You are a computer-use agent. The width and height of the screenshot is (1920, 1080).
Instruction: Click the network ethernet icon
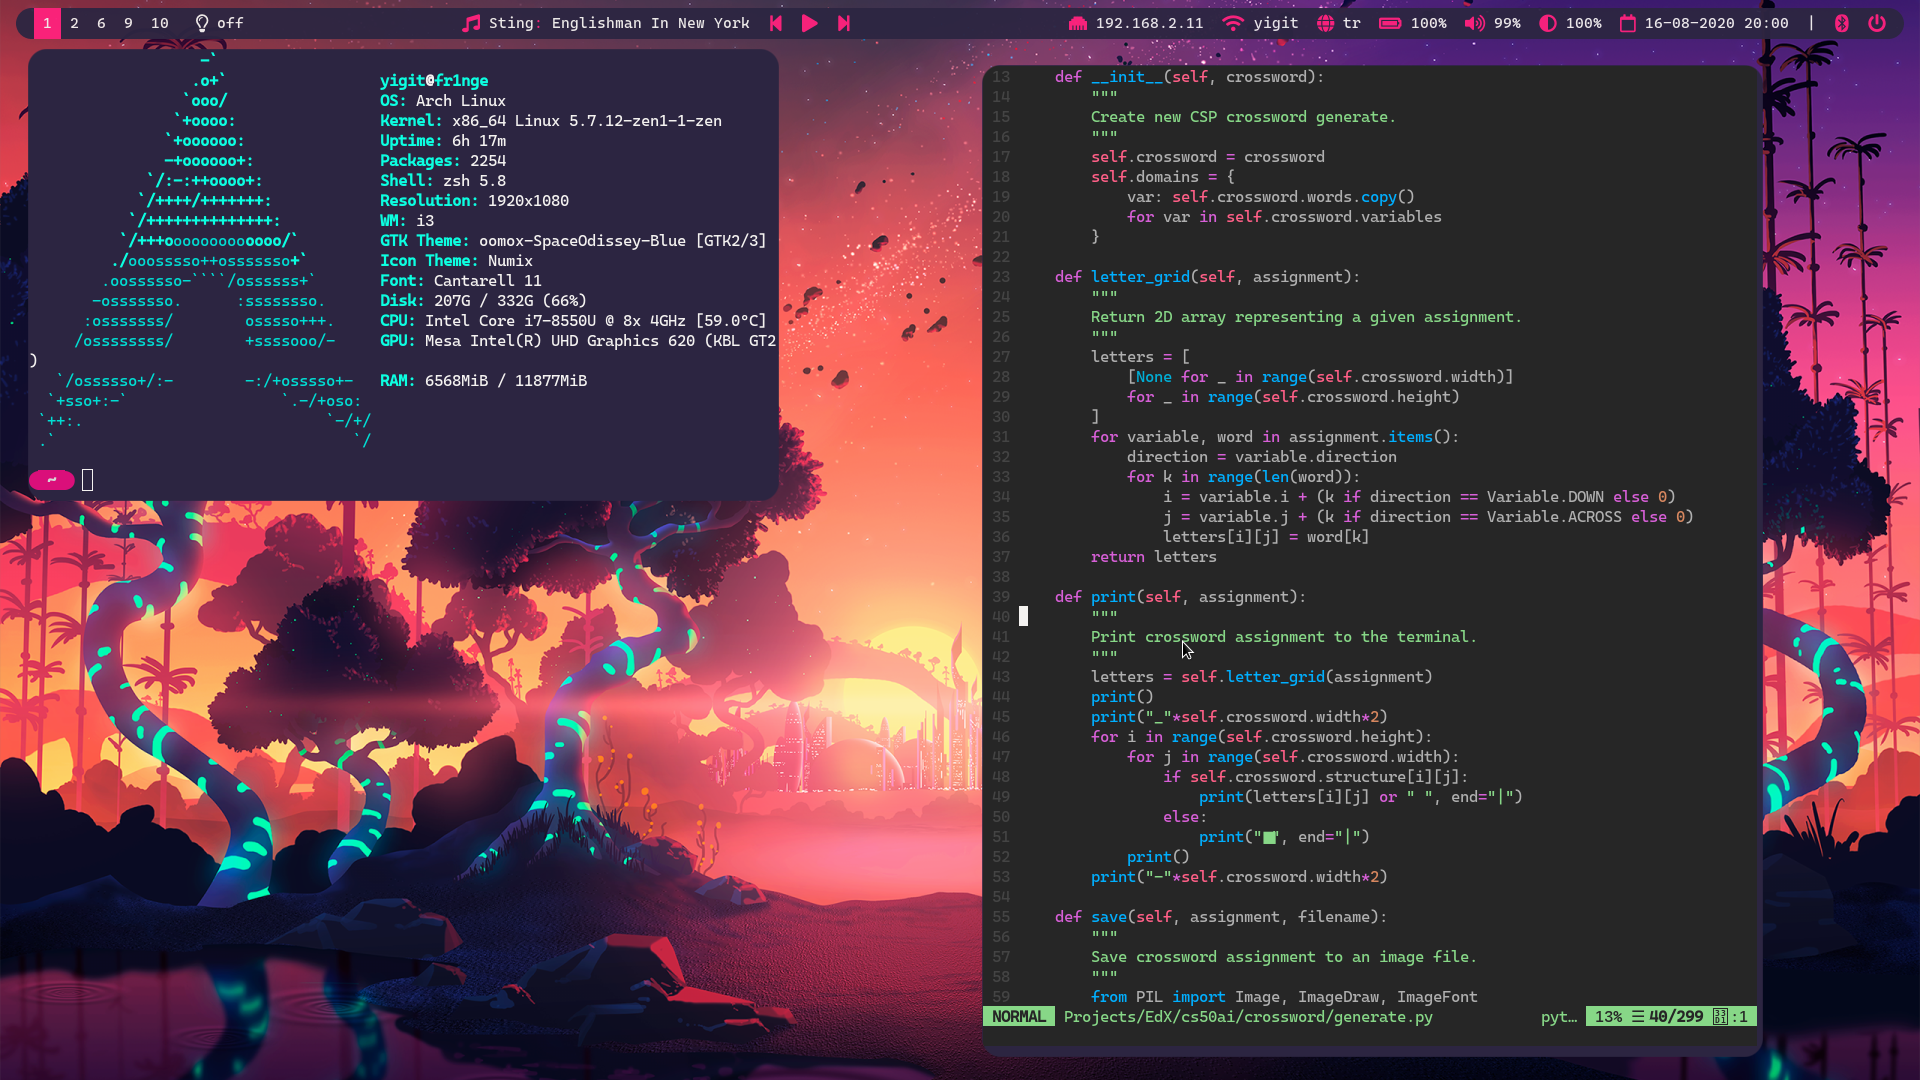click(1077, 23)
